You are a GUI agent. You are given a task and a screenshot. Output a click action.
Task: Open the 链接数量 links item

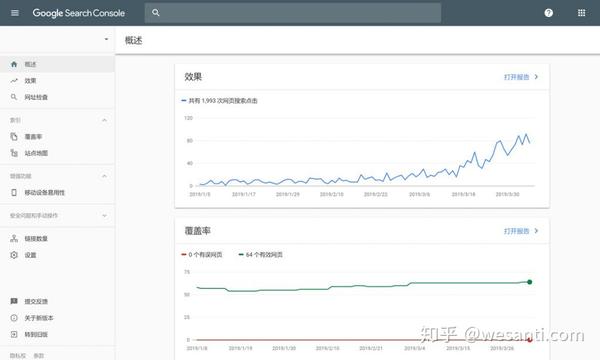(x=57, y=239)
